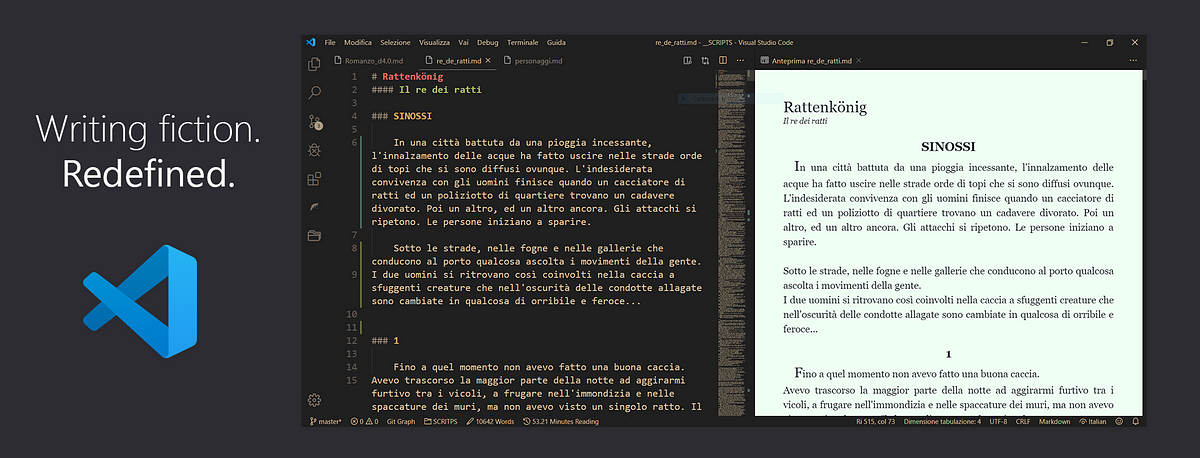Image resolution: width=1200 pixels, height=458 pixels.
Task: Click the Git Graph status bar button
Action: (401, 422)
